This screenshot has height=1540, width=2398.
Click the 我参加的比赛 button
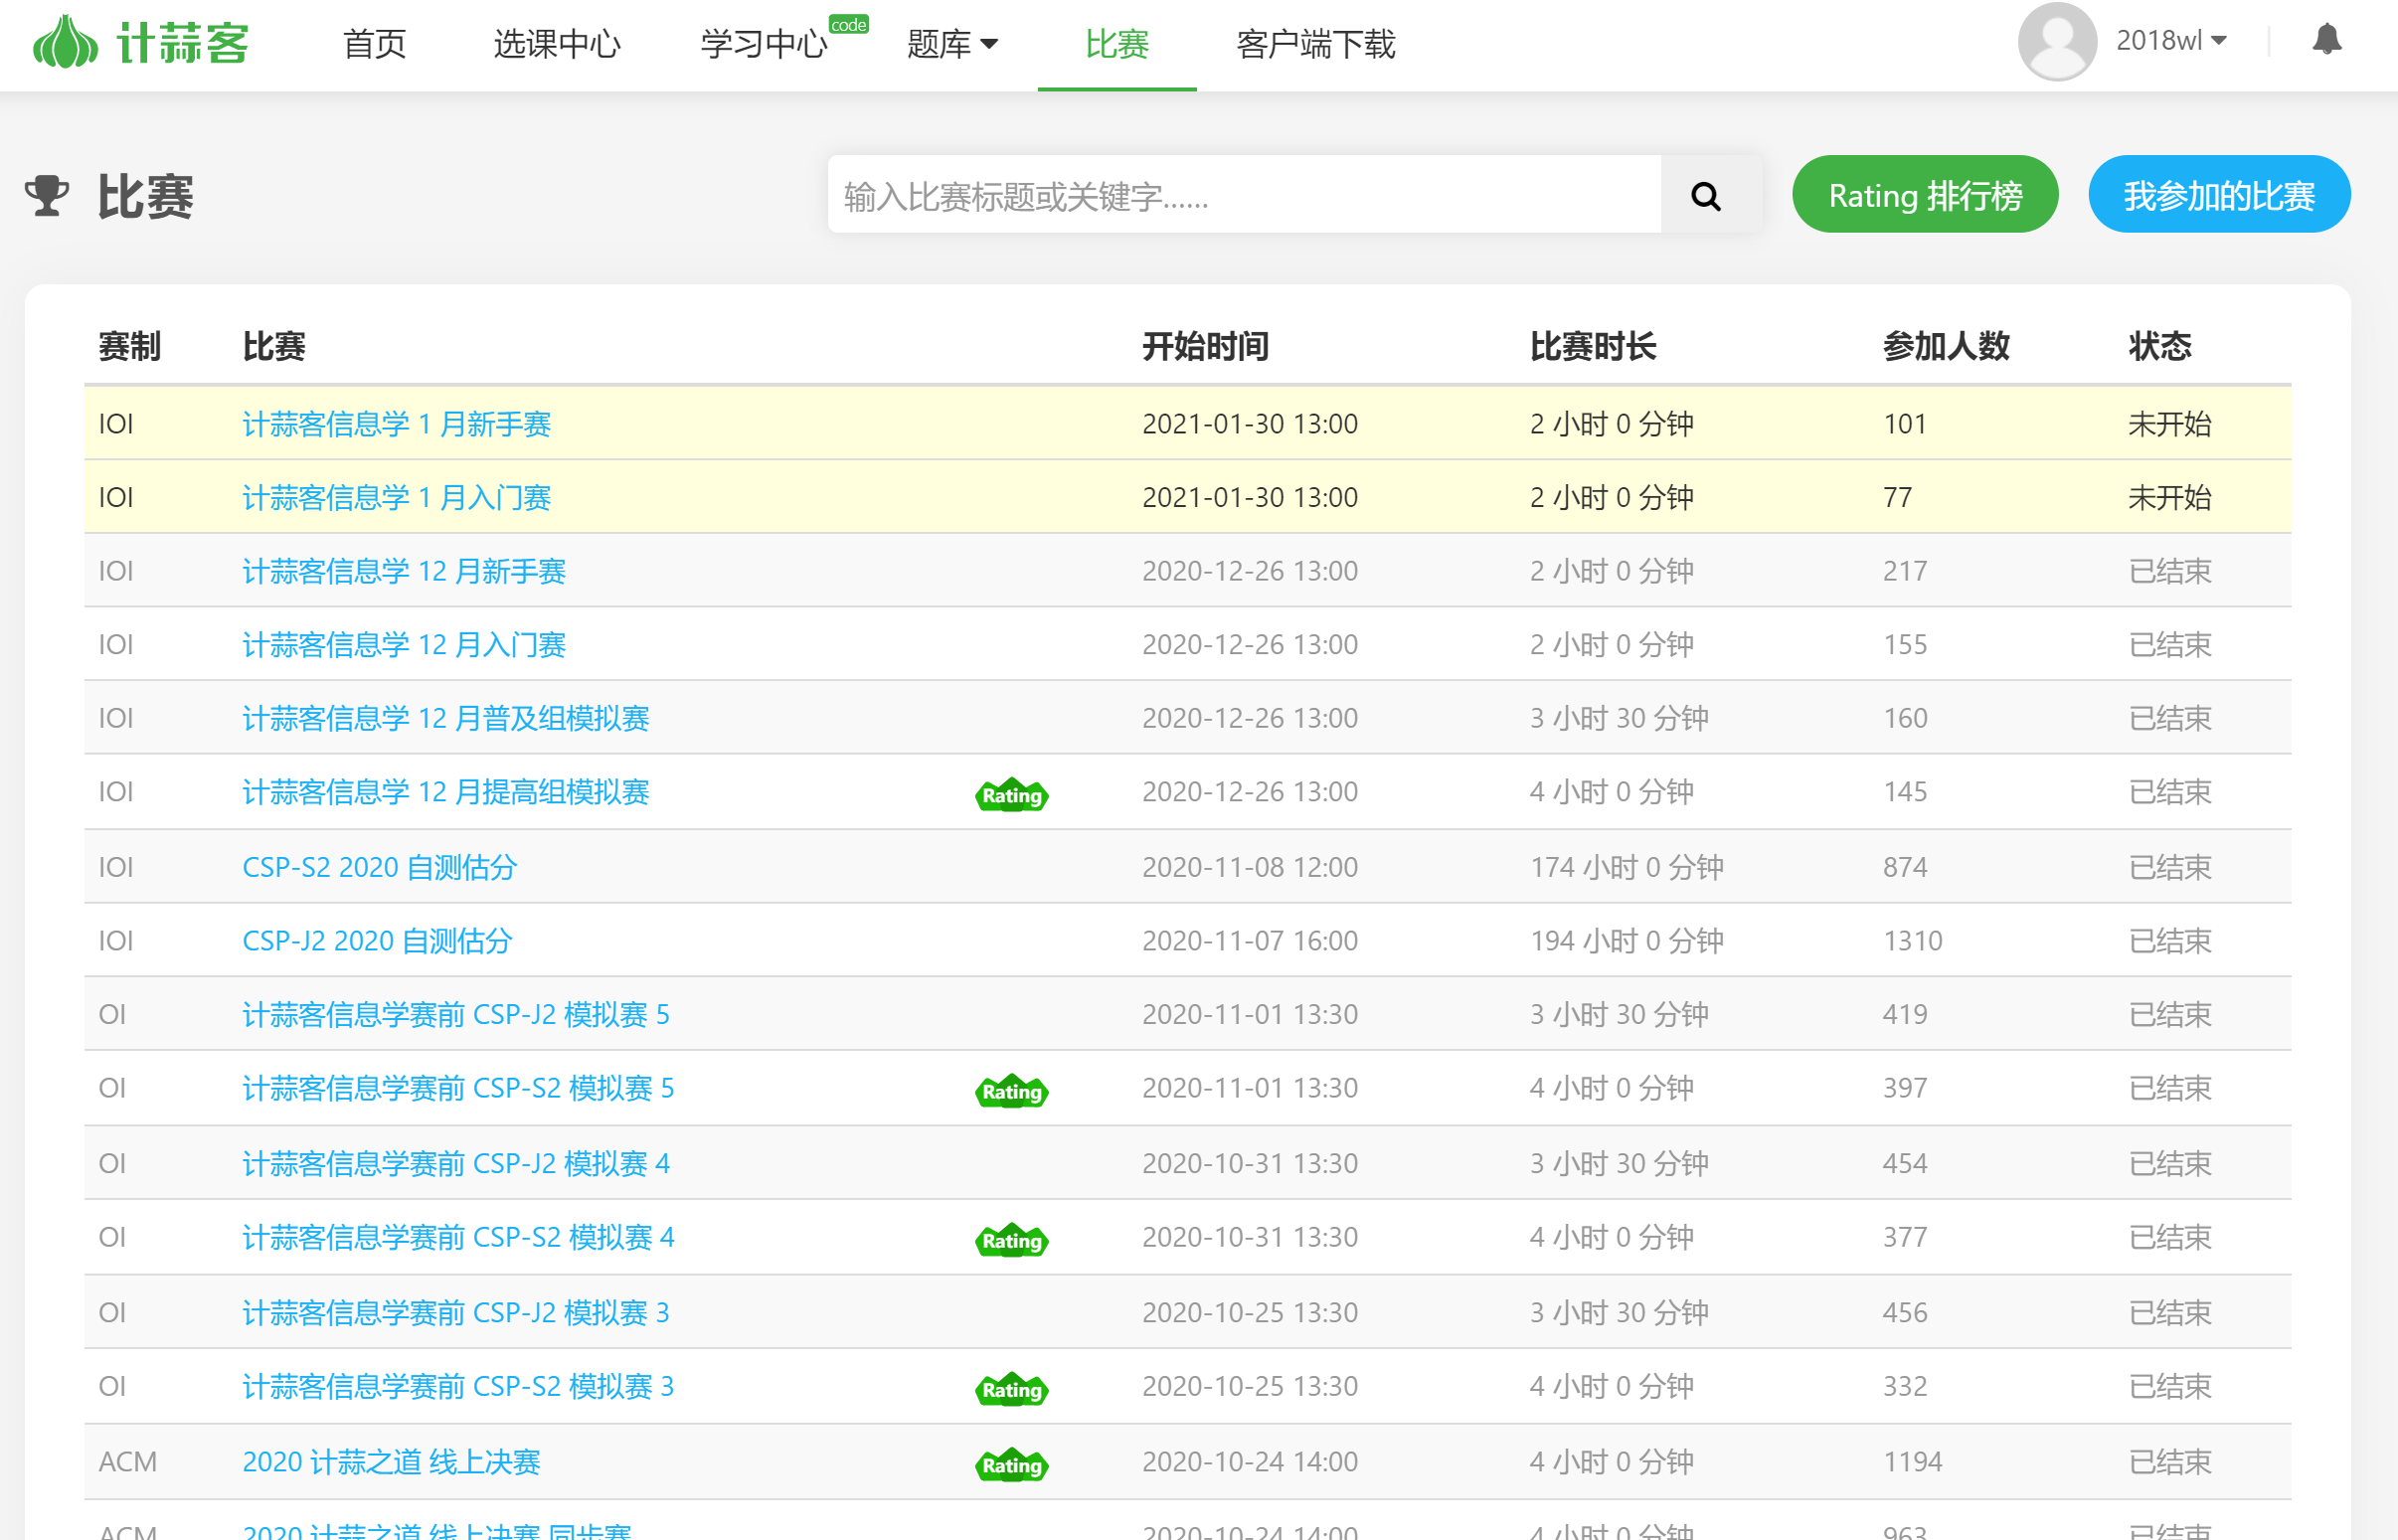point(2219,195)
